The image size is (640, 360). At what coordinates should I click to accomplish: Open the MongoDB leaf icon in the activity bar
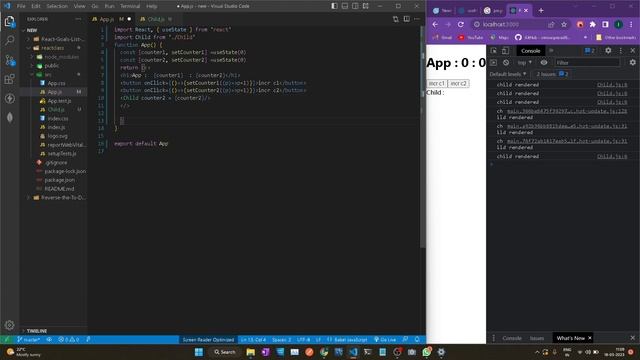click(x=9, y=118)
